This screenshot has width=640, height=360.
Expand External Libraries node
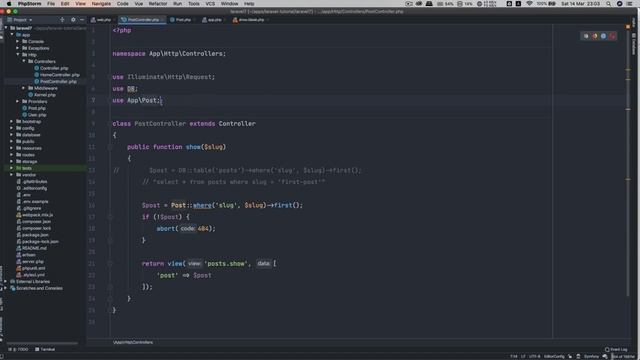point(6,282)
